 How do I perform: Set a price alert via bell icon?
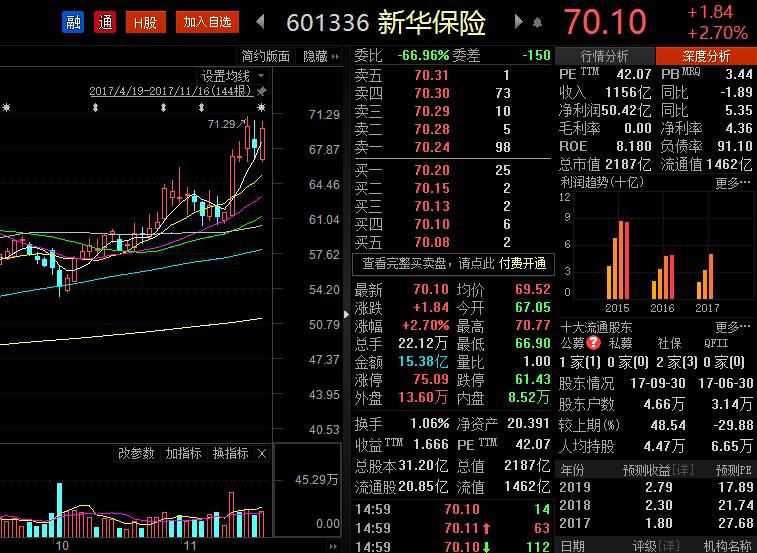pos(537,23)
